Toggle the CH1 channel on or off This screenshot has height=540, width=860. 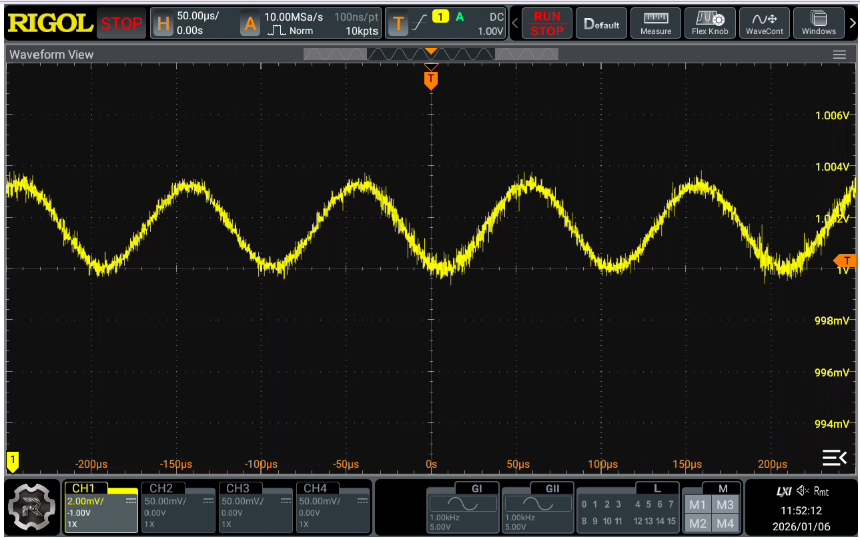101,506
